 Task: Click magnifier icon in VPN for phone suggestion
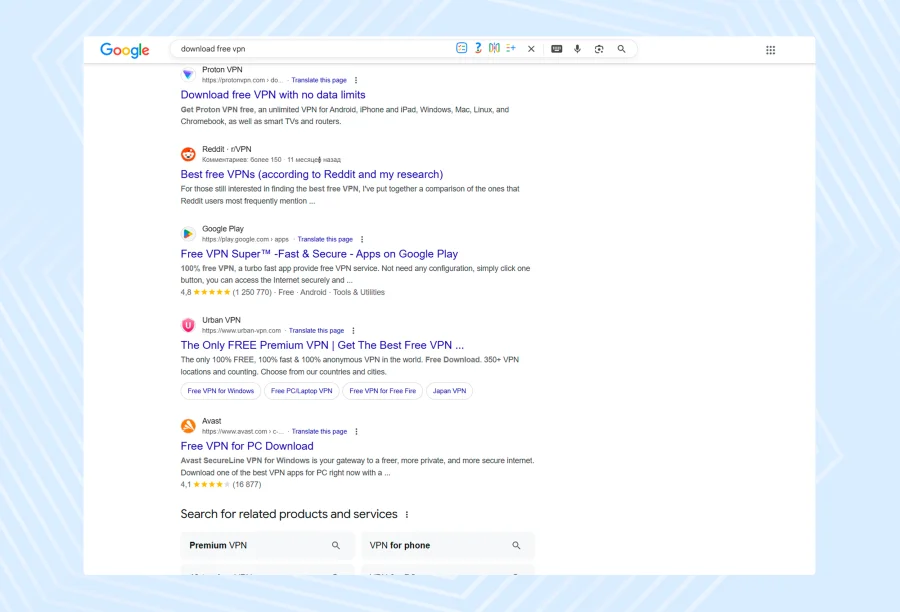(x=516, y=545)
